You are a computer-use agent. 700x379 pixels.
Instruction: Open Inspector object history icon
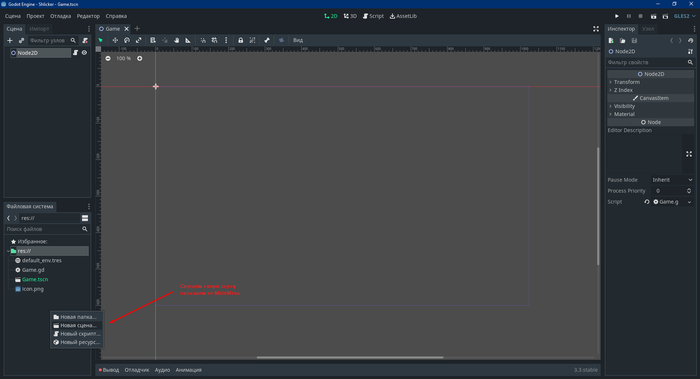[690, 41]
